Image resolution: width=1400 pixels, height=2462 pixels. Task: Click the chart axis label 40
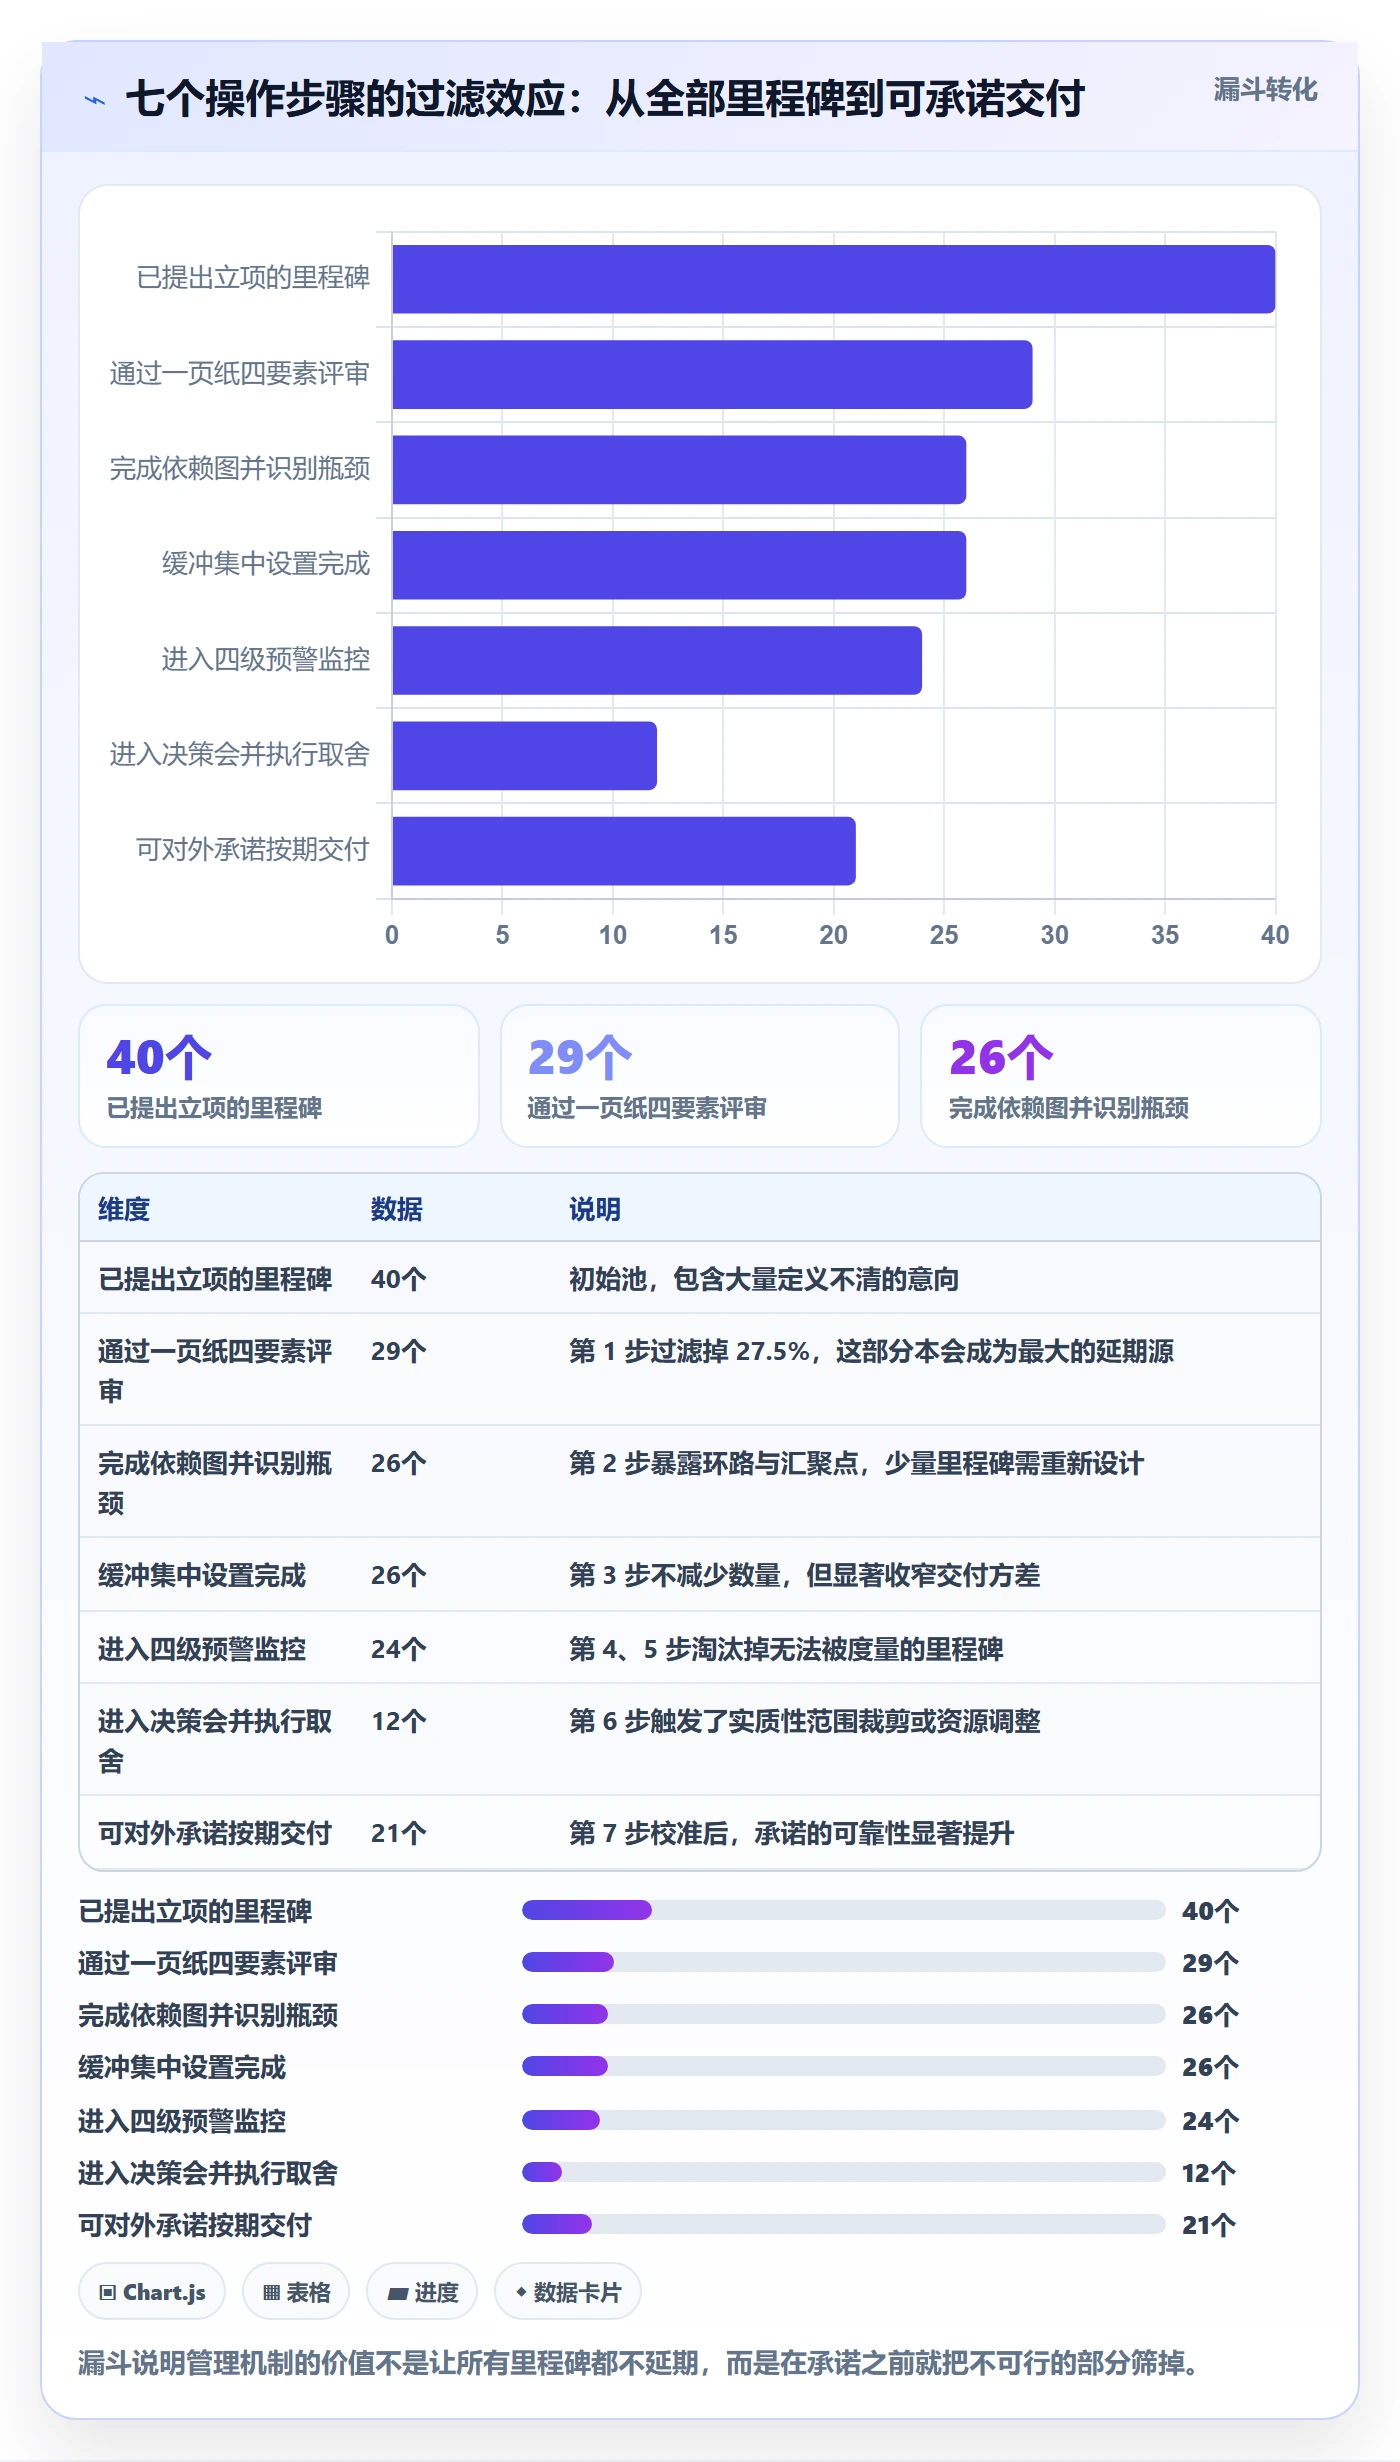click(1275, 935)
